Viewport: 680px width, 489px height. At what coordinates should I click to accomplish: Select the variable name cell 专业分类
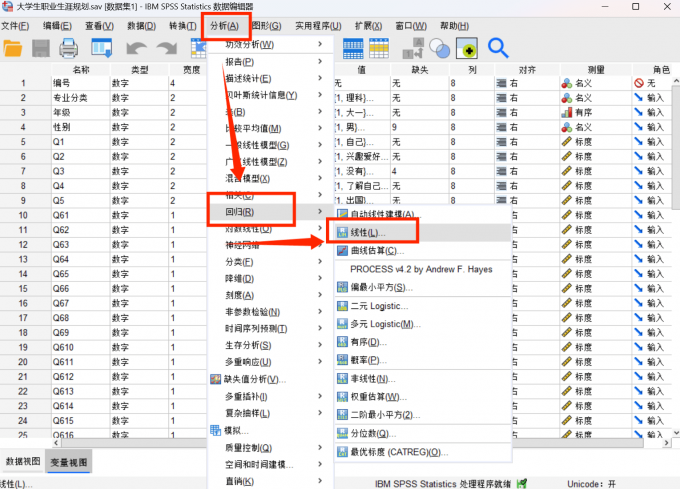(81, 98)
